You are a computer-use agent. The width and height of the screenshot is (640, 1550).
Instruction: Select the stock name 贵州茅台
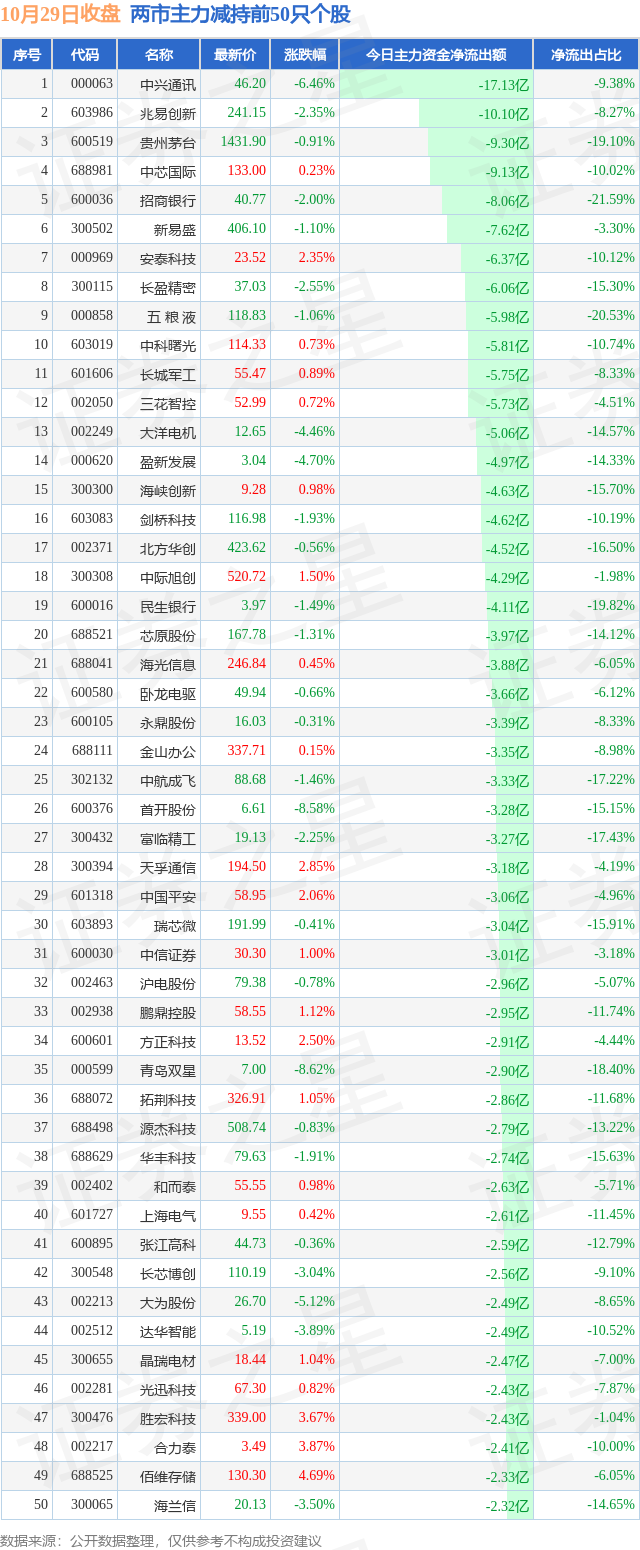(x=168, y=142)
